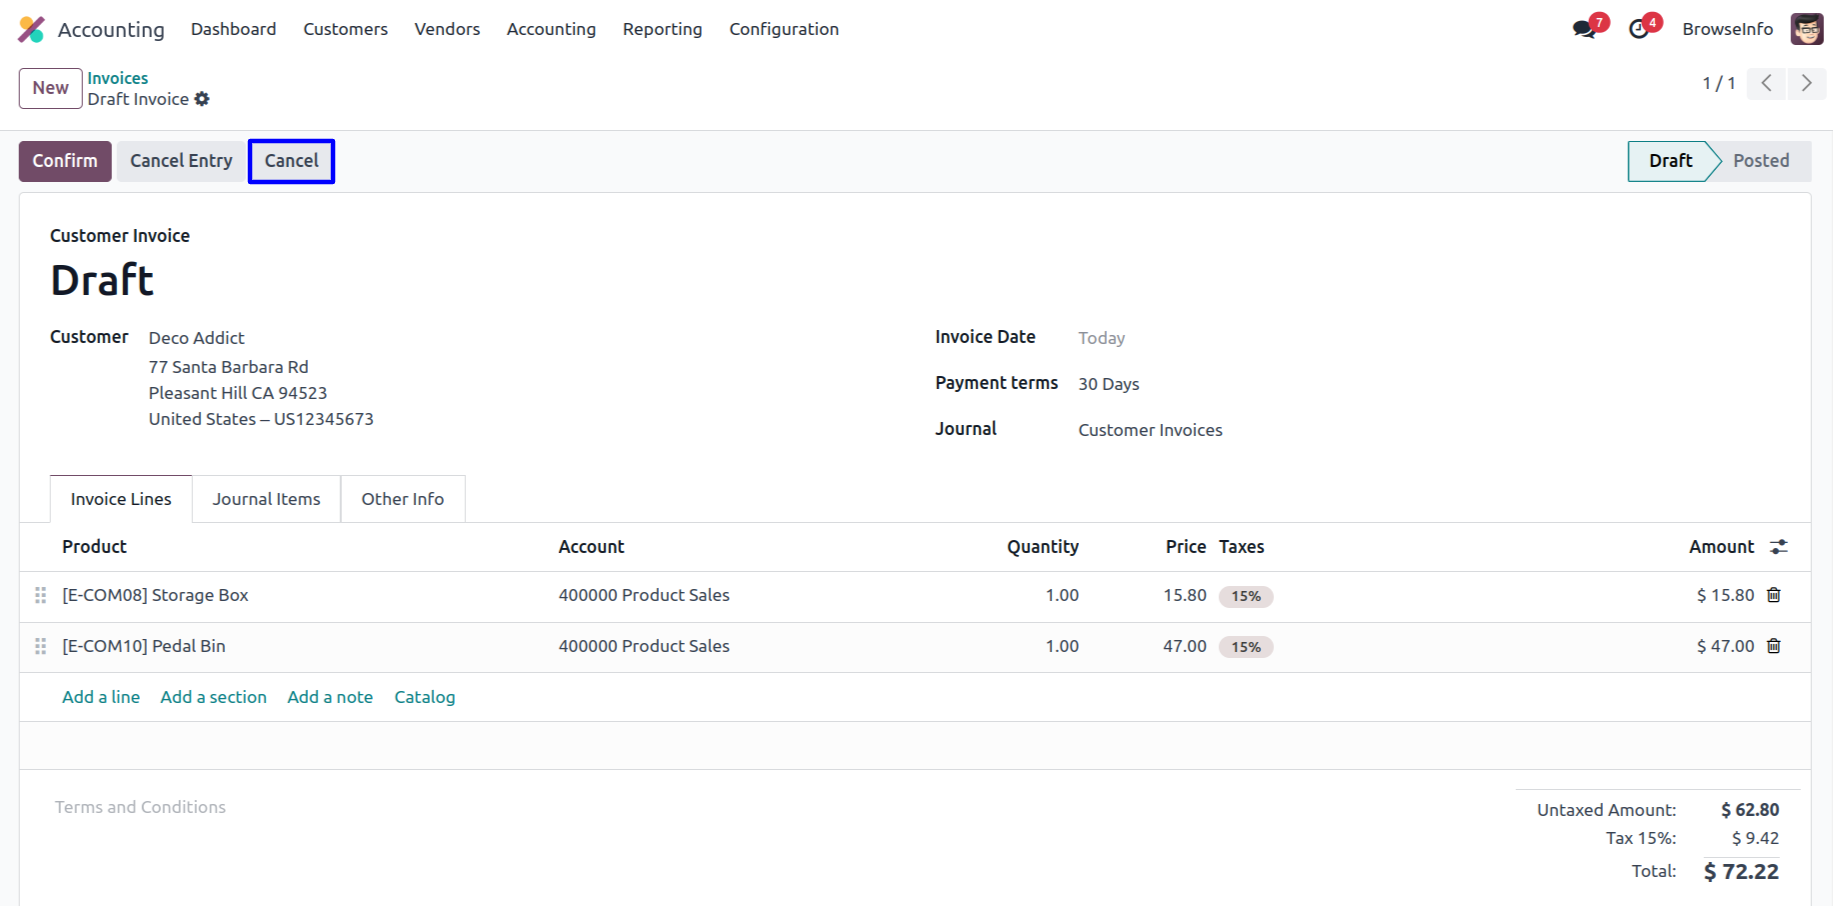Click the Add a line link
The height and width of the screenshot is (906, 1833).
click(101, 697)
